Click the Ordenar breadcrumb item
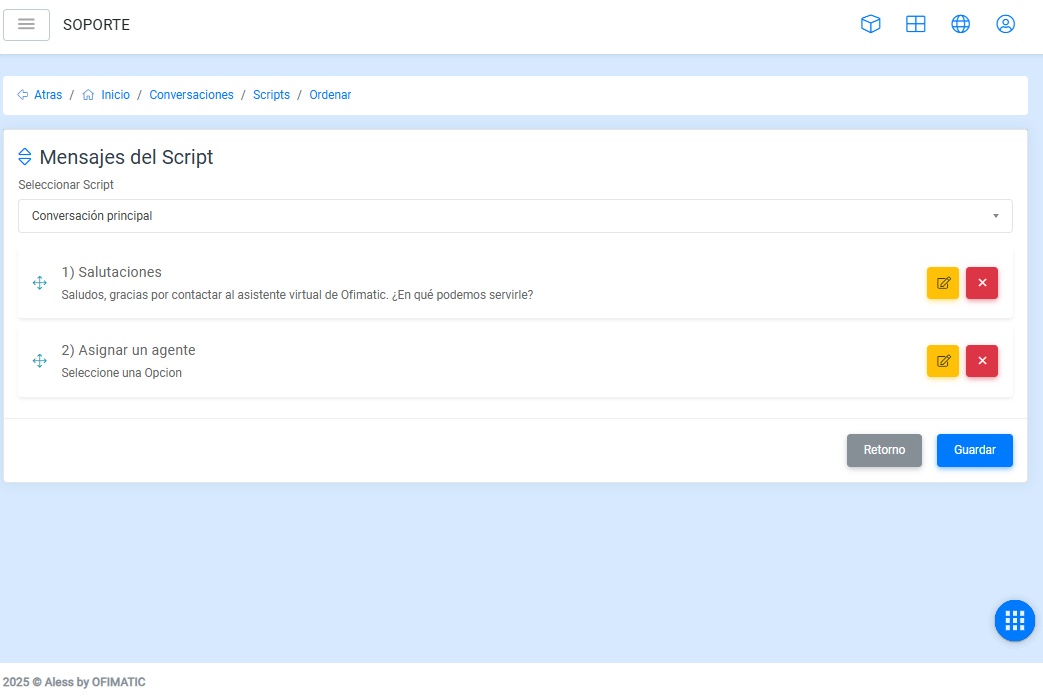 (x=330, y=95)
